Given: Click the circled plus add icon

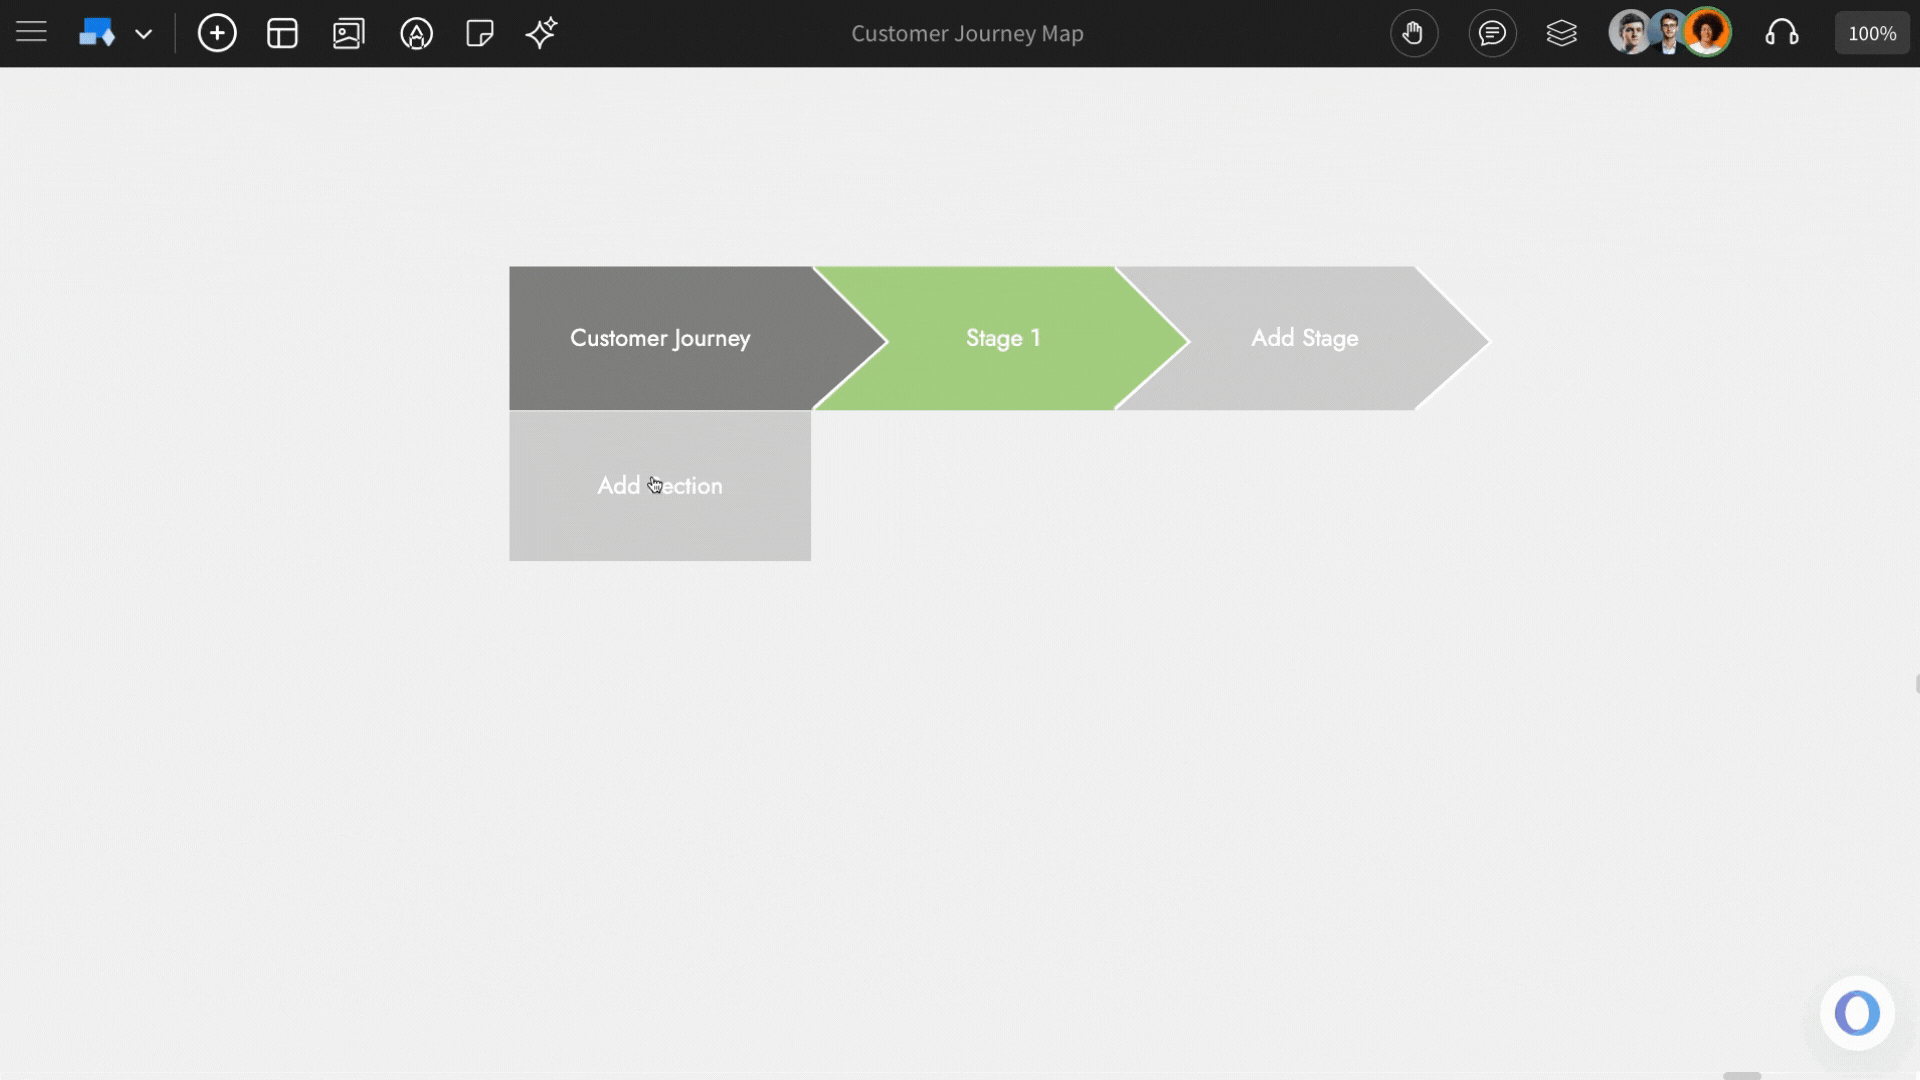Looking at the screenshot, I should 217,33.
